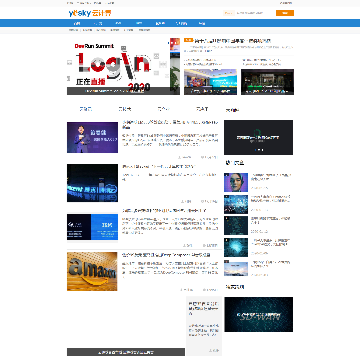Open the DevRun Summit Login 2020 banner

(x=123, y=66)
